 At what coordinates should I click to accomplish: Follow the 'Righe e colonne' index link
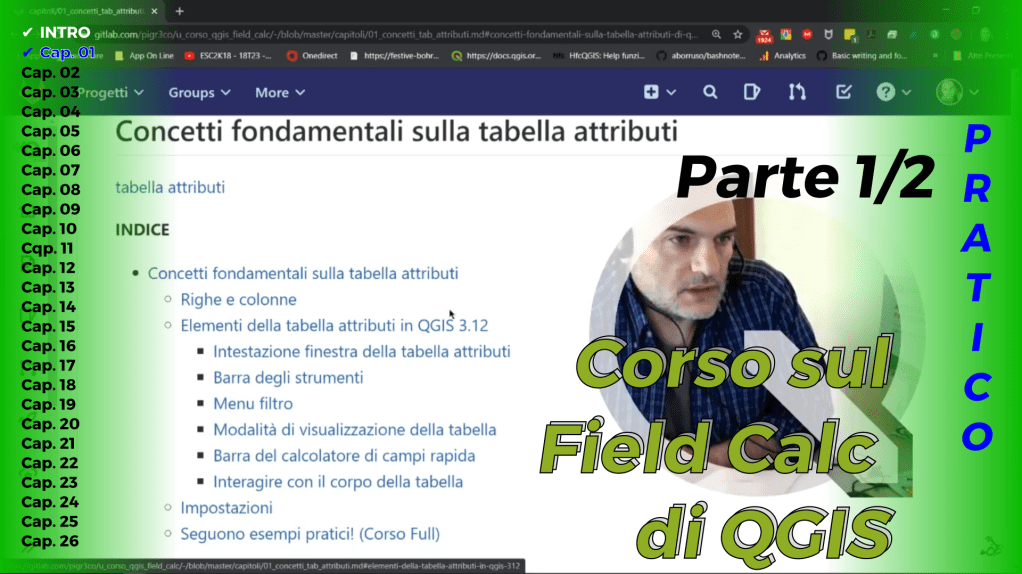pos(238,299)
